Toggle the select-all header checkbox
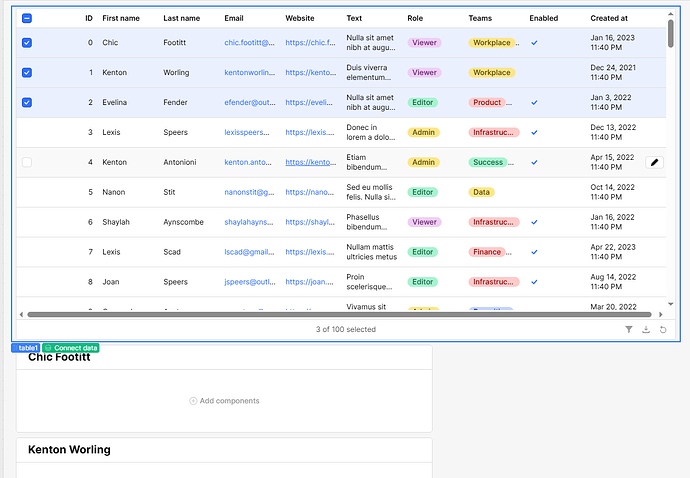The width and height of the screenshot is (690, 478). (x=27, y=18)
